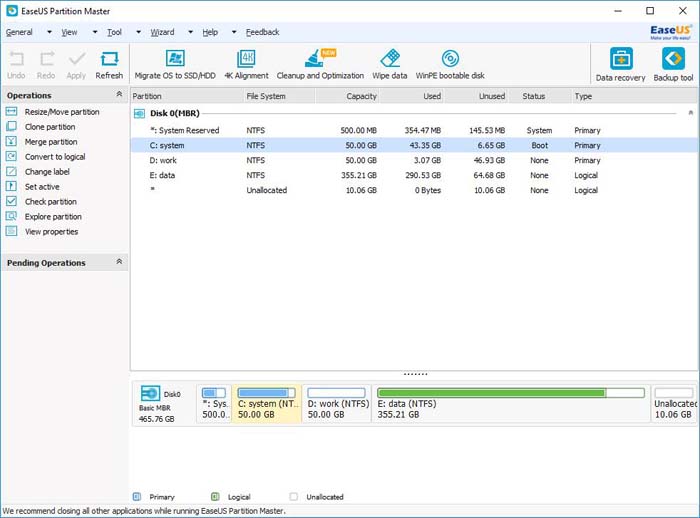The height and width of the screenshot is (518, 700).
Task: Collapse the Operations panel
Action: pyautogui.click(x=119, y=94)
